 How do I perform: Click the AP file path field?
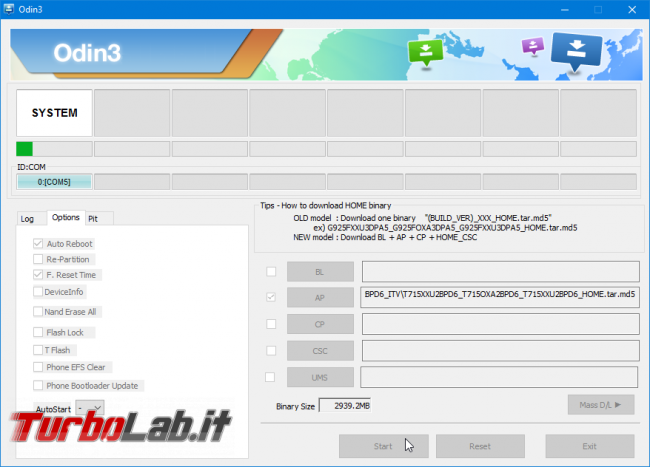click(x=500, y=297)
